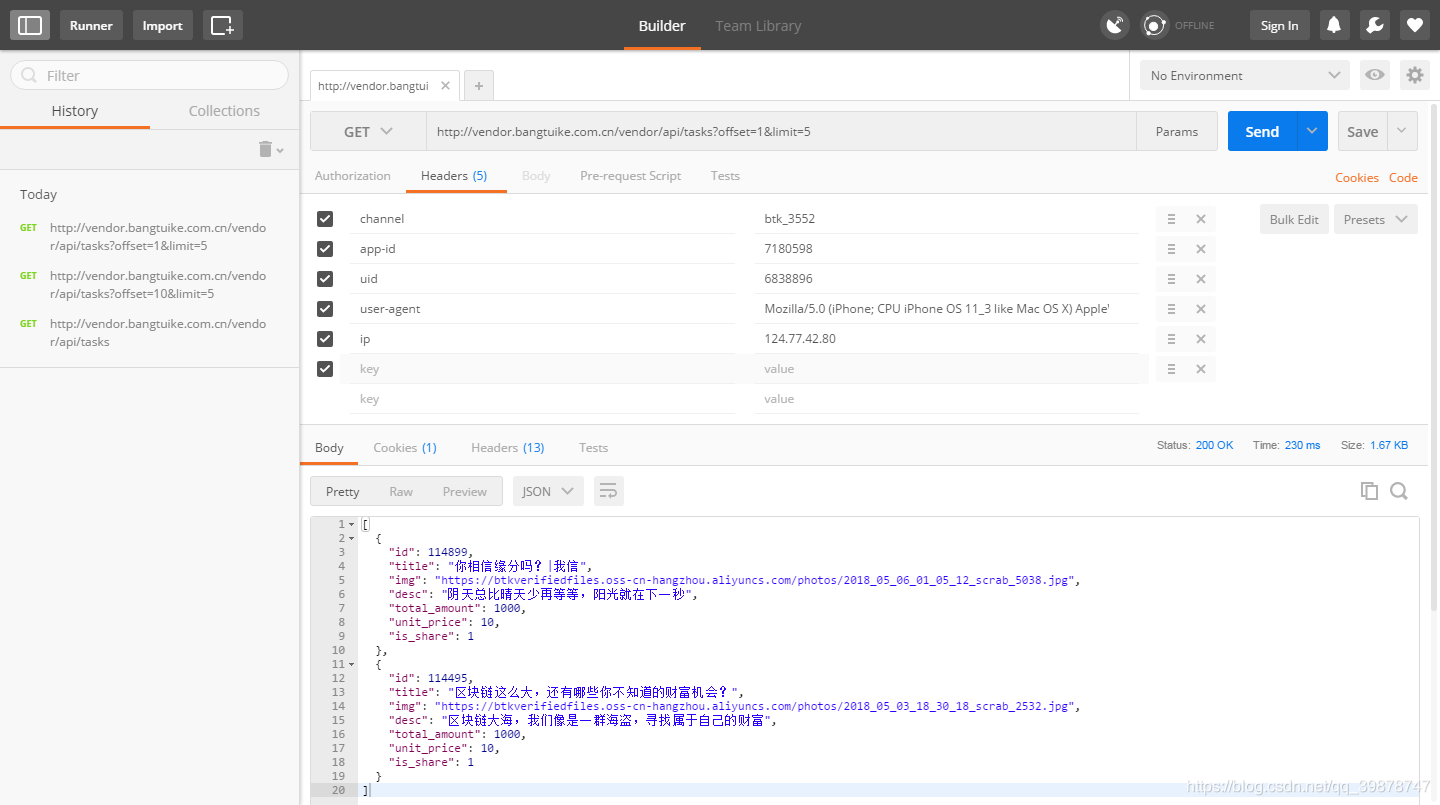Open the Code link

(1403, 178)
